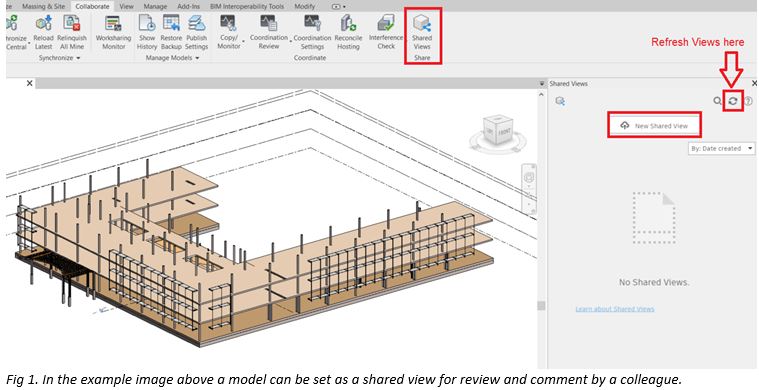Switch to the Add-Ins tab
This screenshot has height=390, width=759.
pyautogui.click(x=189, y=6)
